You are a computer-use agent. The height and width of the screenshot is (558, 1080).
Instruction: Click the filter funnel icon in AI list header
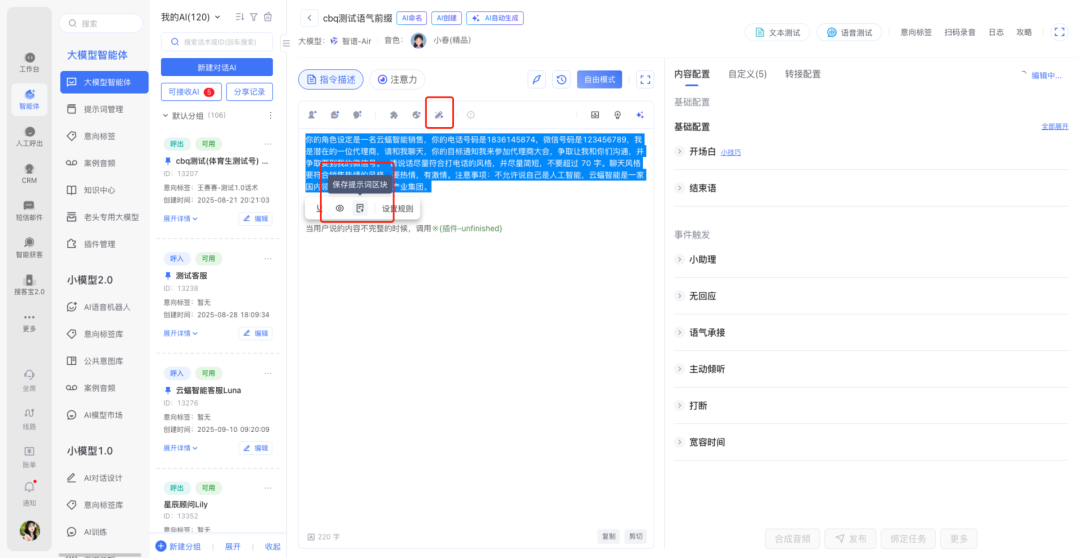click(x=254, y=17)
